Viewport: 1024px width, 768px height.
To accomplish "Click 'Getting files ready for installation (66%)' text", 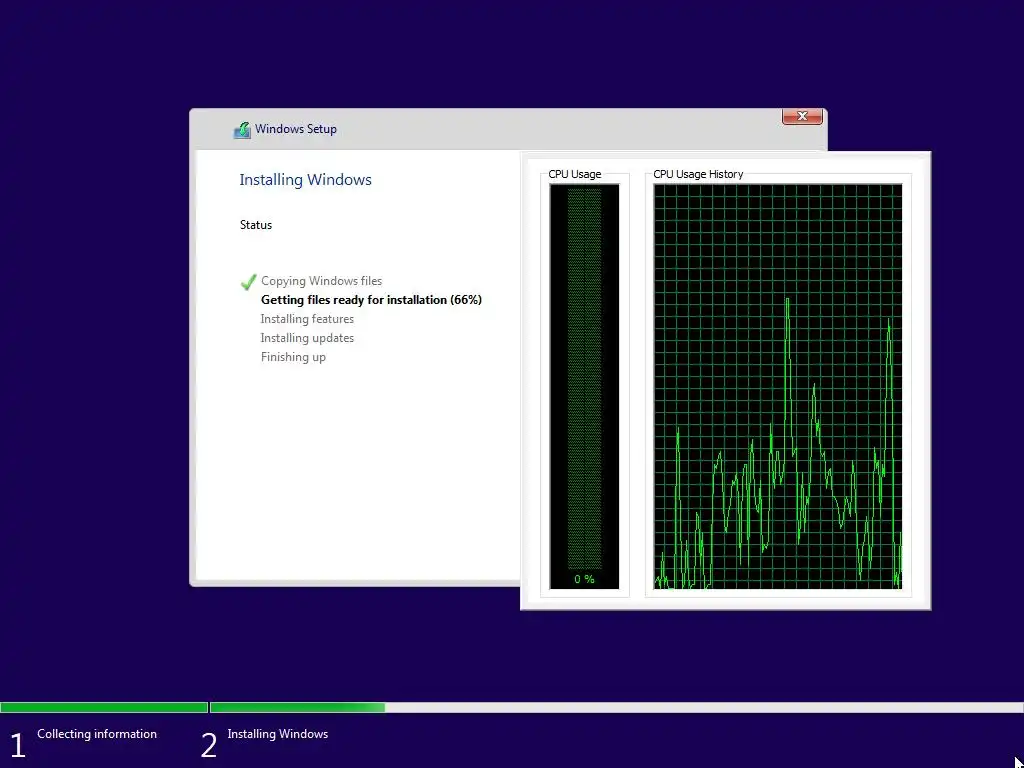I will pos(371,300).
